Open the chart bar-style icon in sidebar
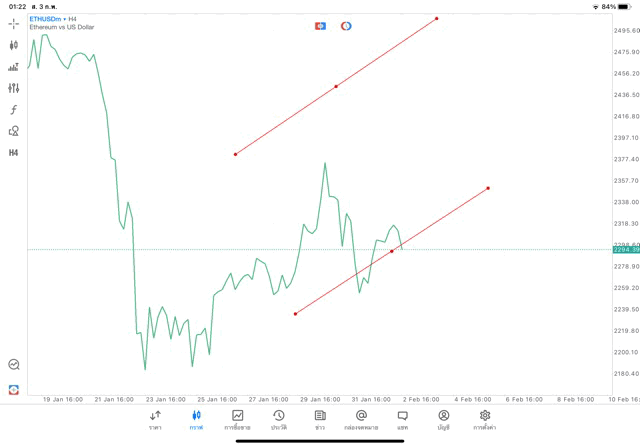This screenshot has width=640, height=447. pyautogui.click(x=14, y=67)
